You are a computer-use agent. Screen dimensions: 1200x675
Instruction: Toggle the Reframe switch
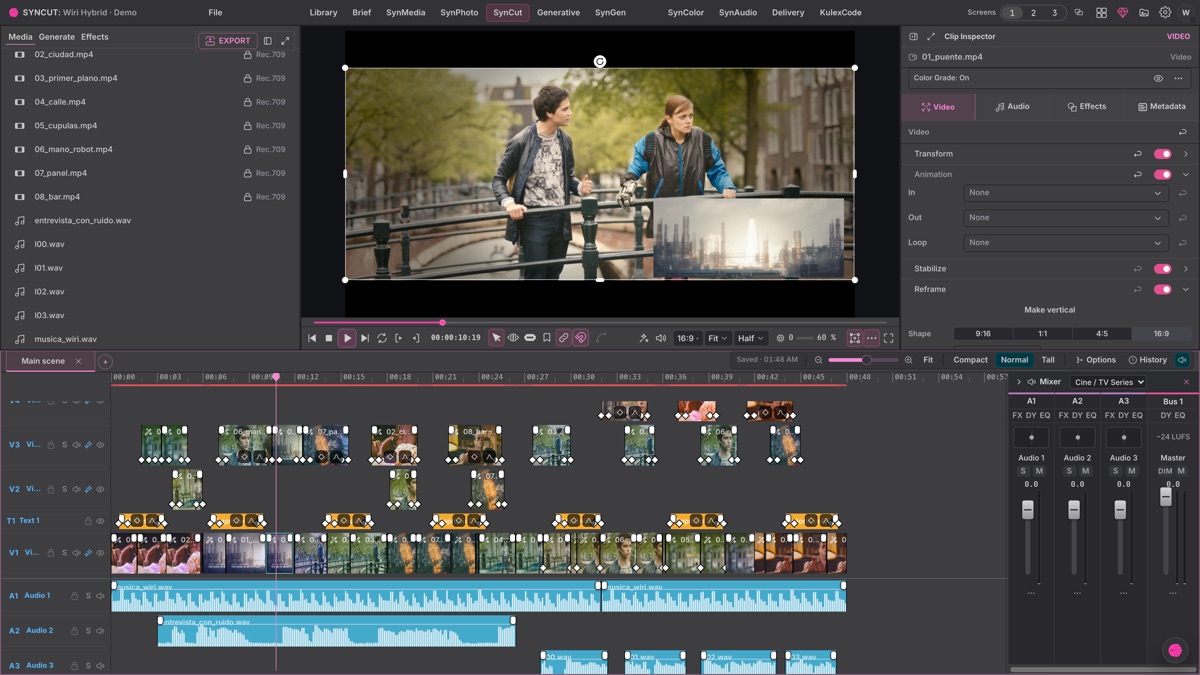pyautogui.click(x=1162, y=289)
